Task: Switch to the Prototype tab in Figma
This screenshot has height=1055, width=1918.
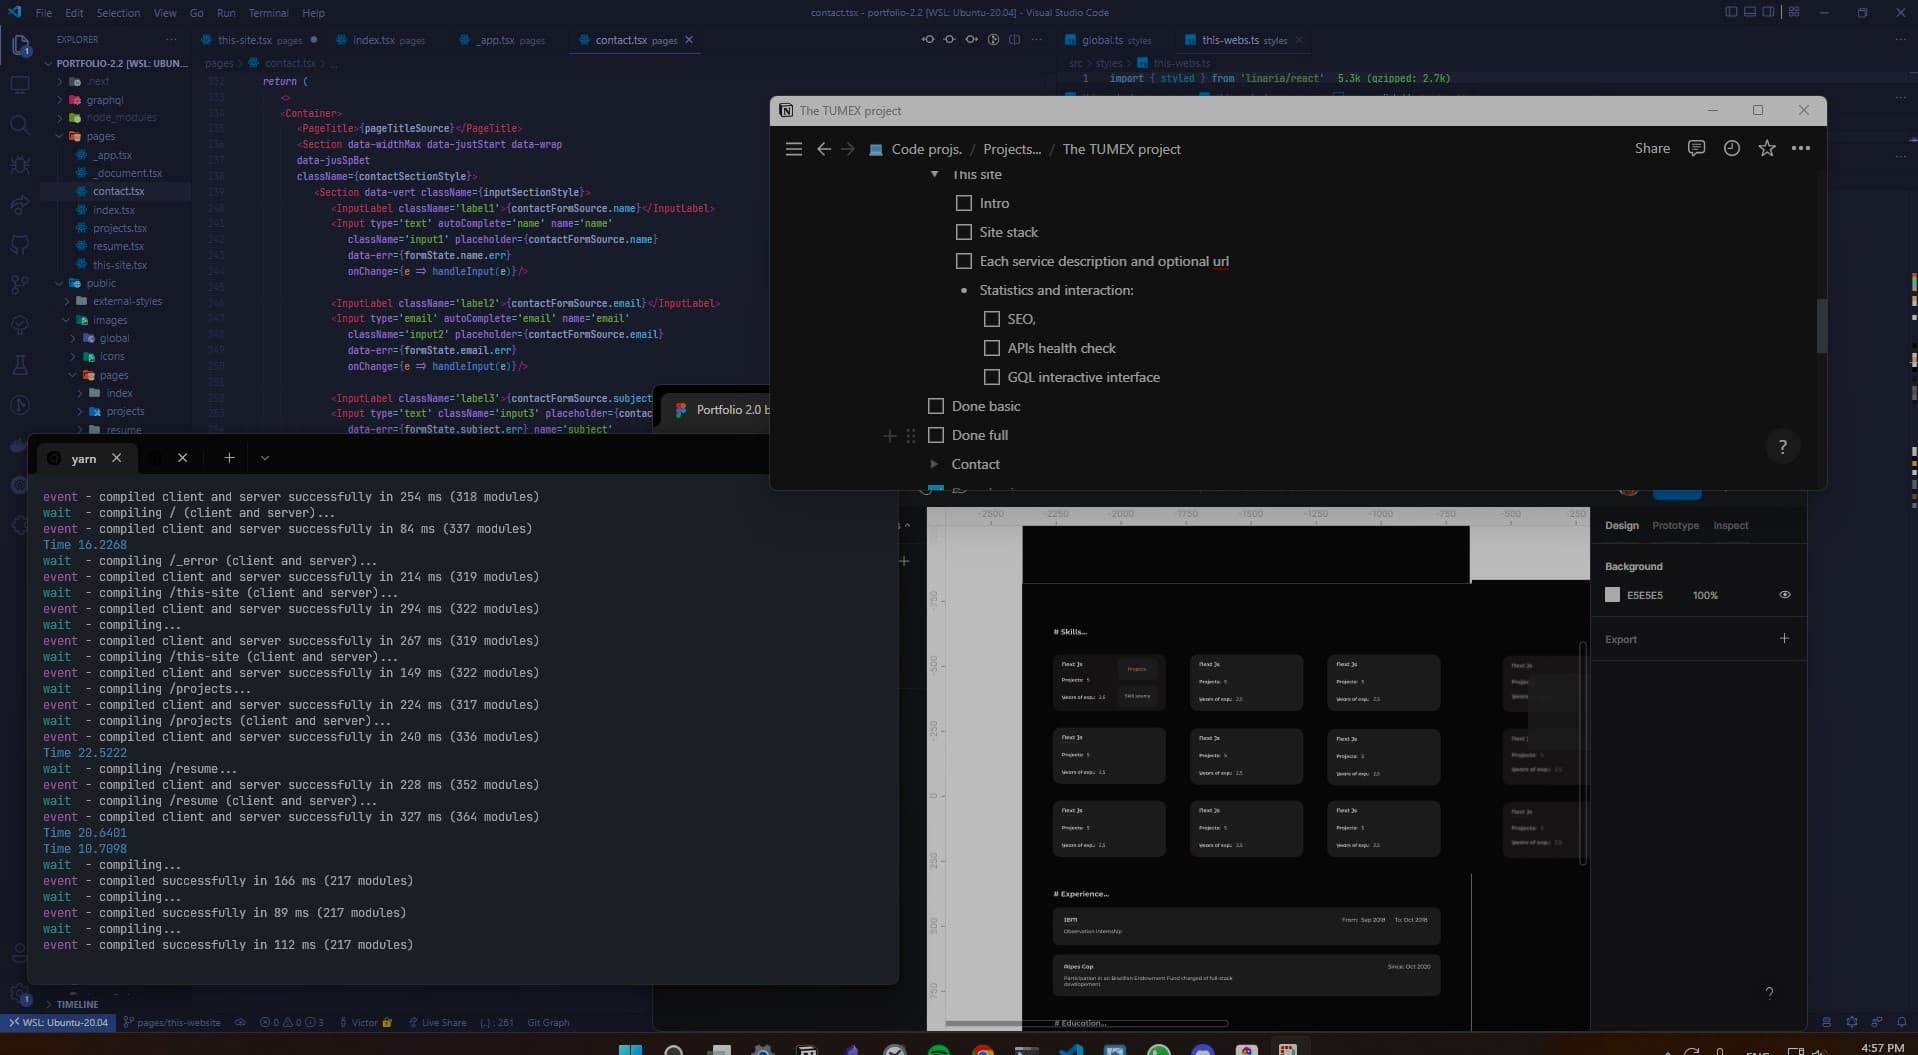Action: [x=1675, y=525]
